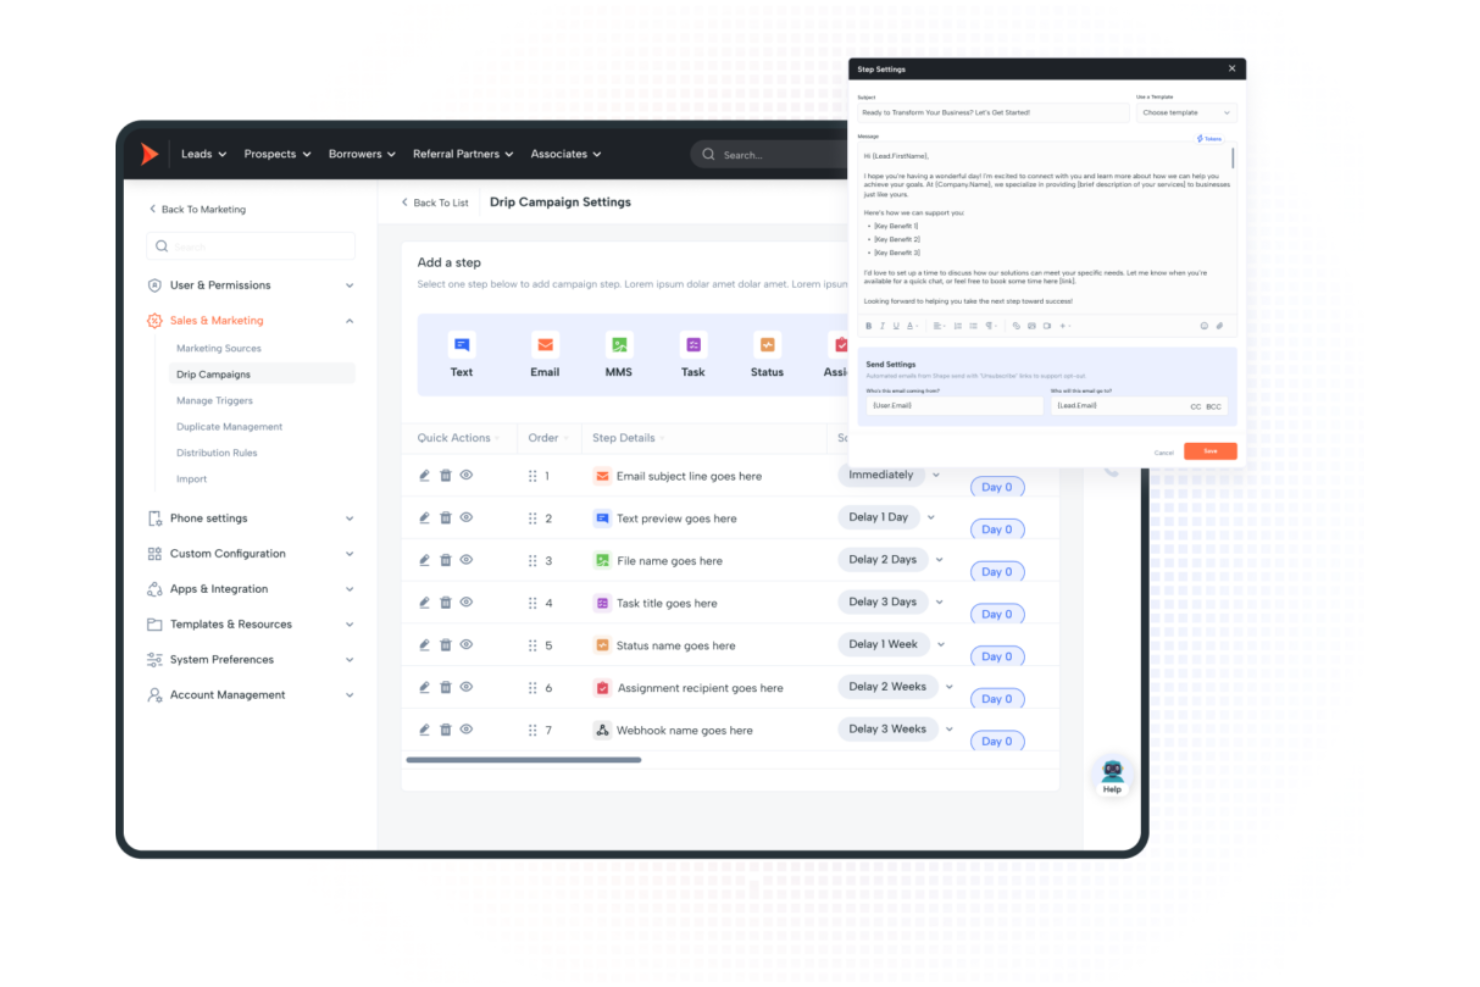The width and height of the screenshot is (1480, 987).
Task: Open the Help chatbot
Action: 1112,775
